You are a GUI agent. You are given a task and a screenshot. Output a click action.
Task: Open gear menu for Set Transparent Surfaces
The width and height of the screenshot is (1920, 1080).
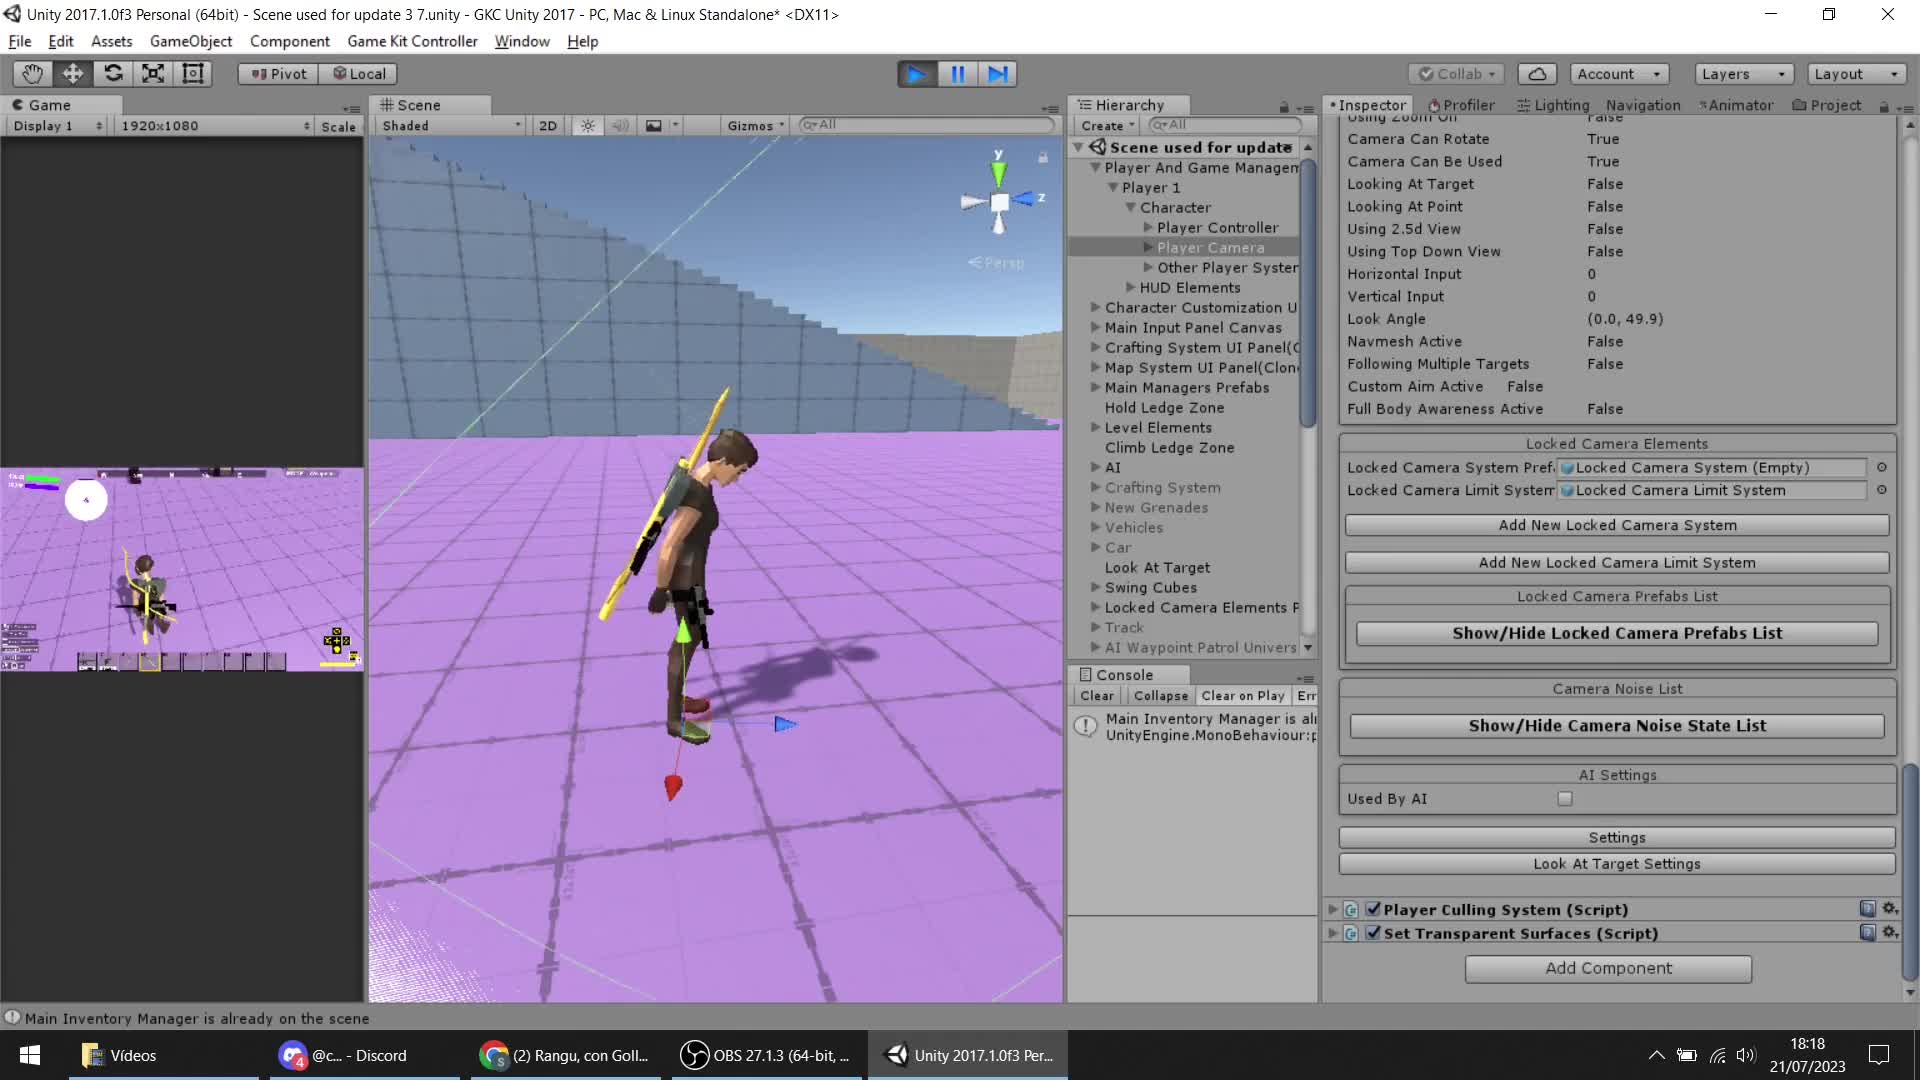[1890, 932]
